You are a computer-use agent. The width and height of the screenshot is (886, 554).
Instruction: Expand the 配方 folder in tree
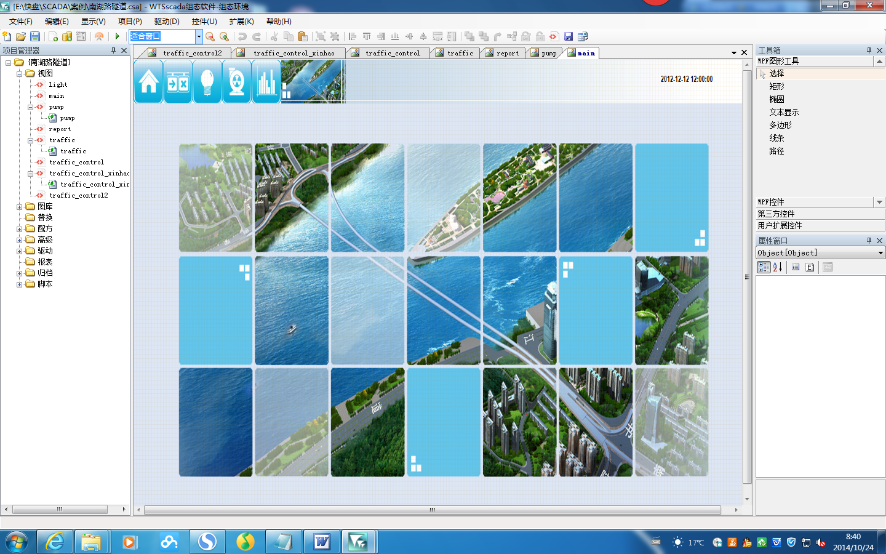click(x=19, y=228)
